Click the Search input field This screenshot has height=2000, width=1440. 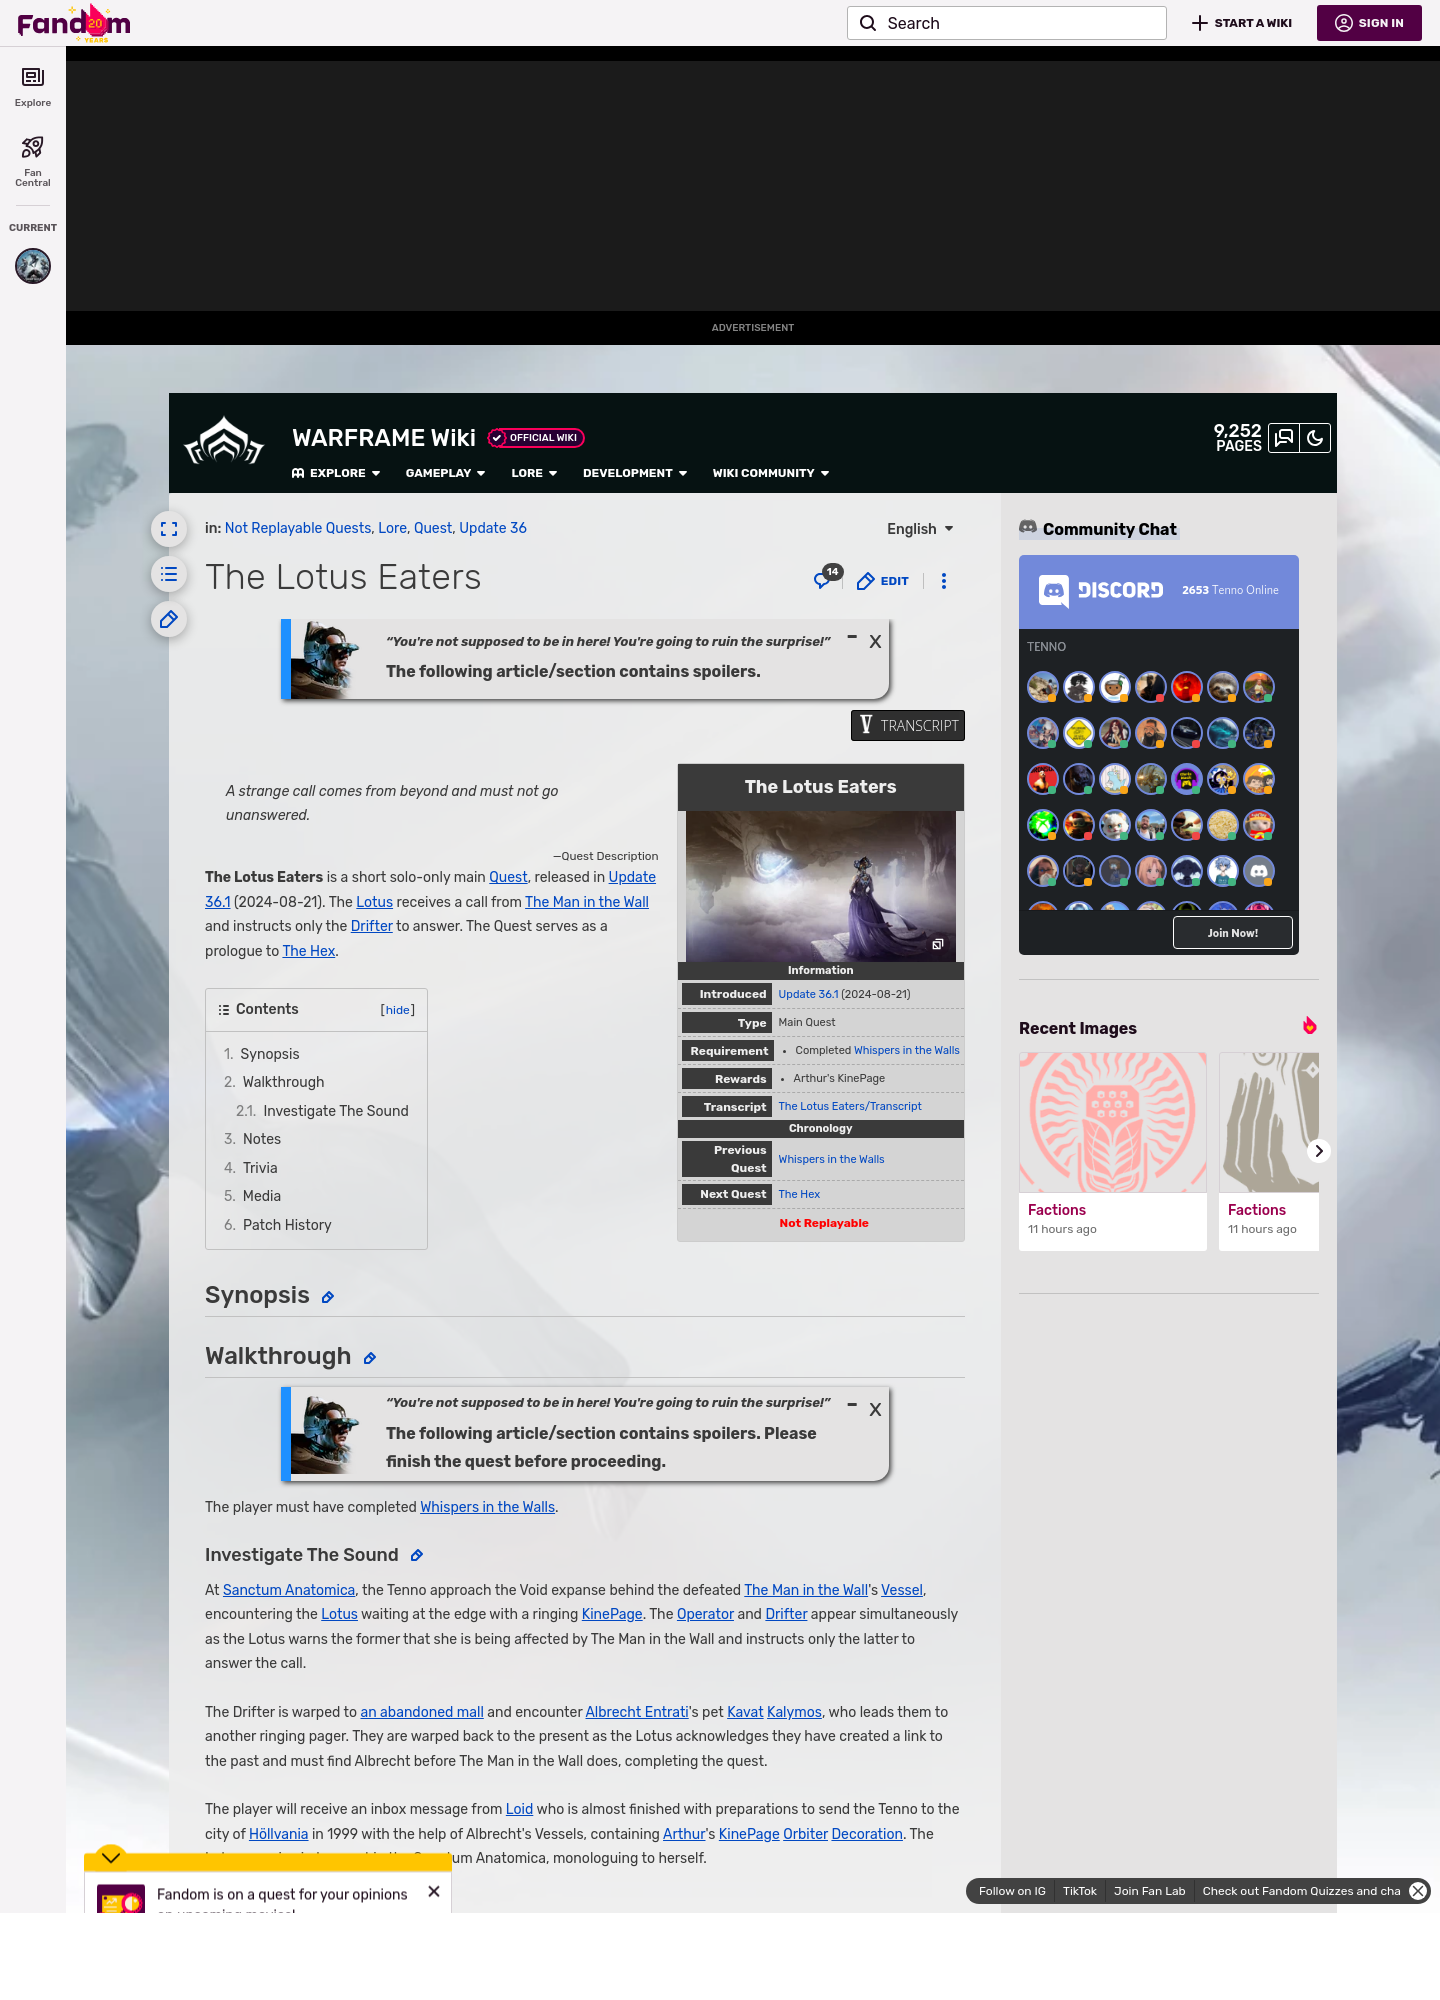[x=1007, y=23]
